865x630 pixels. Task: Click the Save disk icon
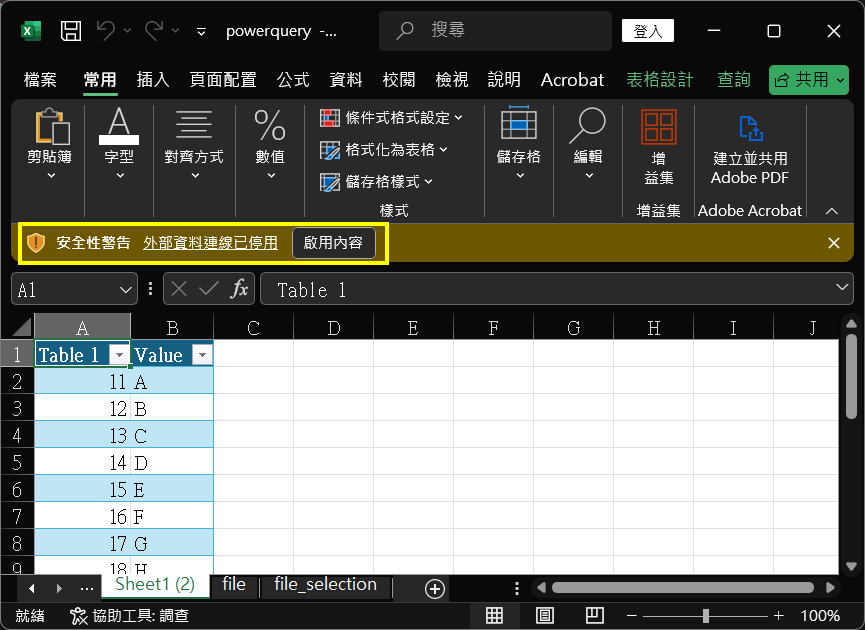click(x=71, y=31)
